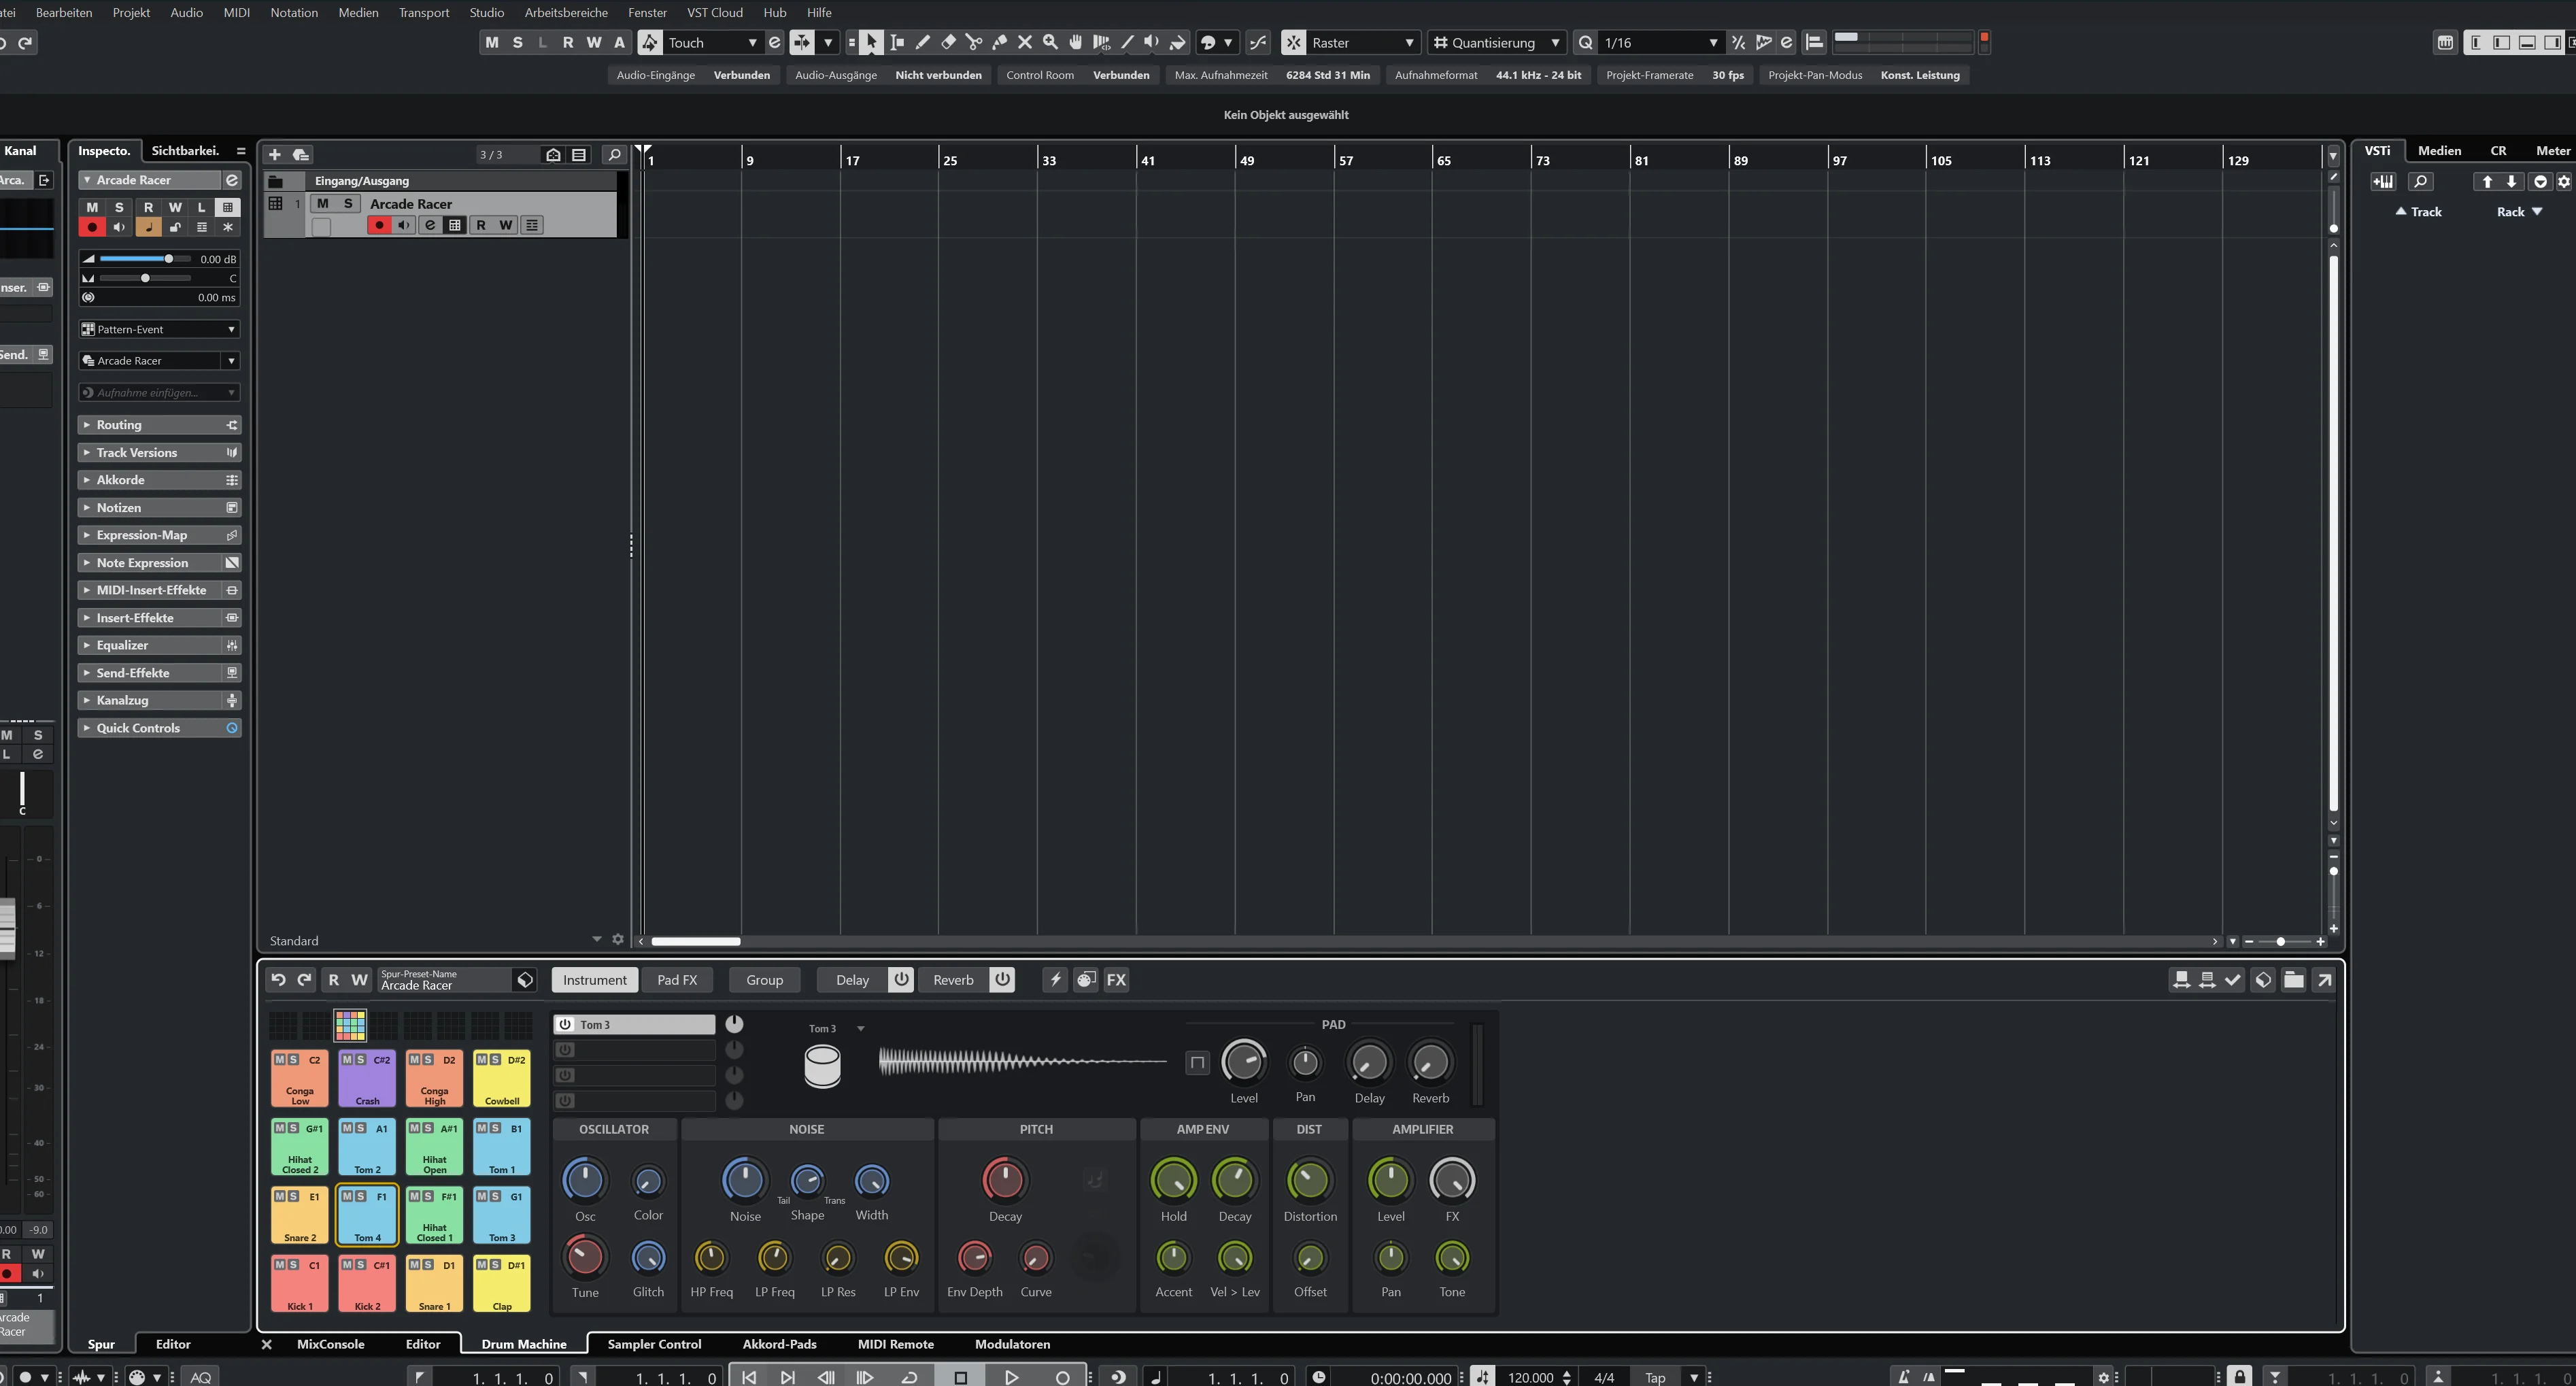The width and height of the screenshot is (2576, 1386).
Task: Click the Osc knob in OSCILLATOR section
Action: 585,1180
